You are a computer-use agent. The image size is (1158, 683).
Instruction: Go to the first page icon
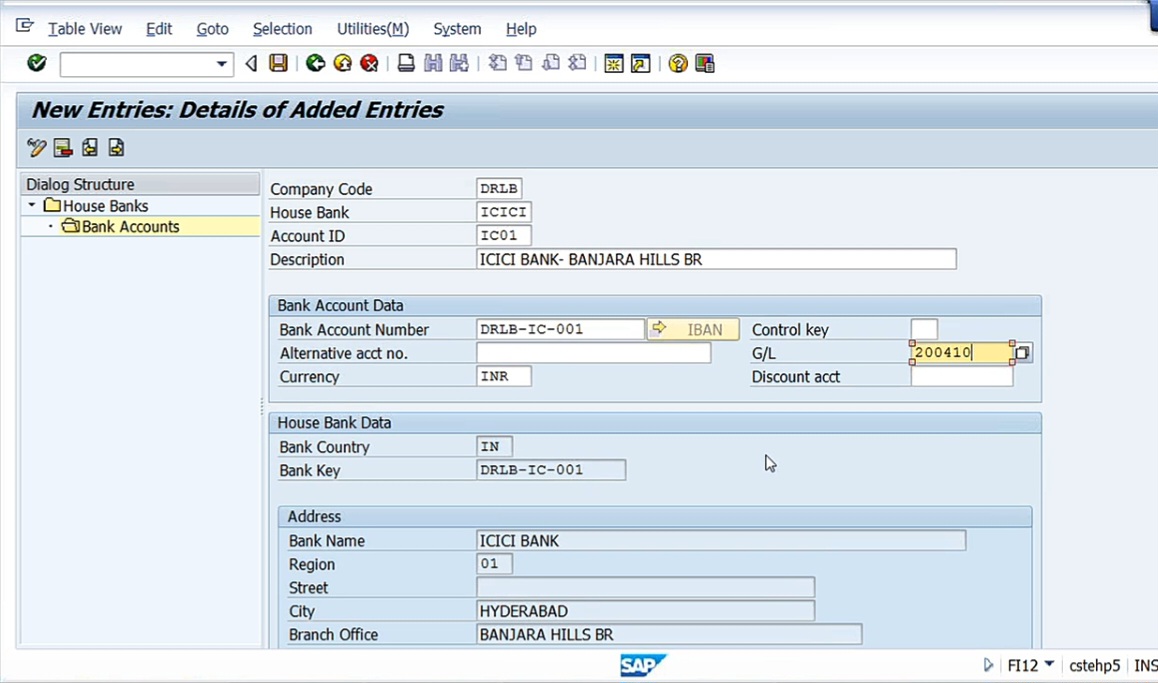(x=498, y=64)
